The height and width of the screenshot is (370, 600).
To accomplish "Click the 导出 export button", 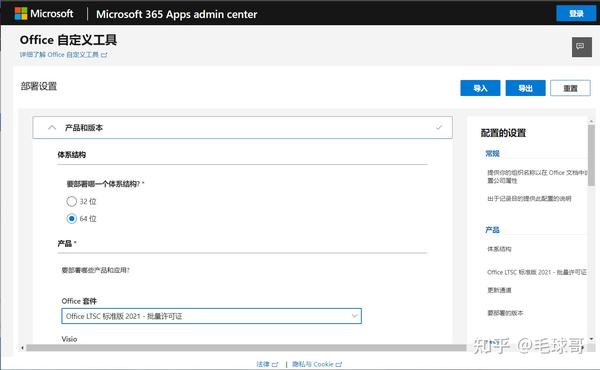I will click(x=525, y=88).
